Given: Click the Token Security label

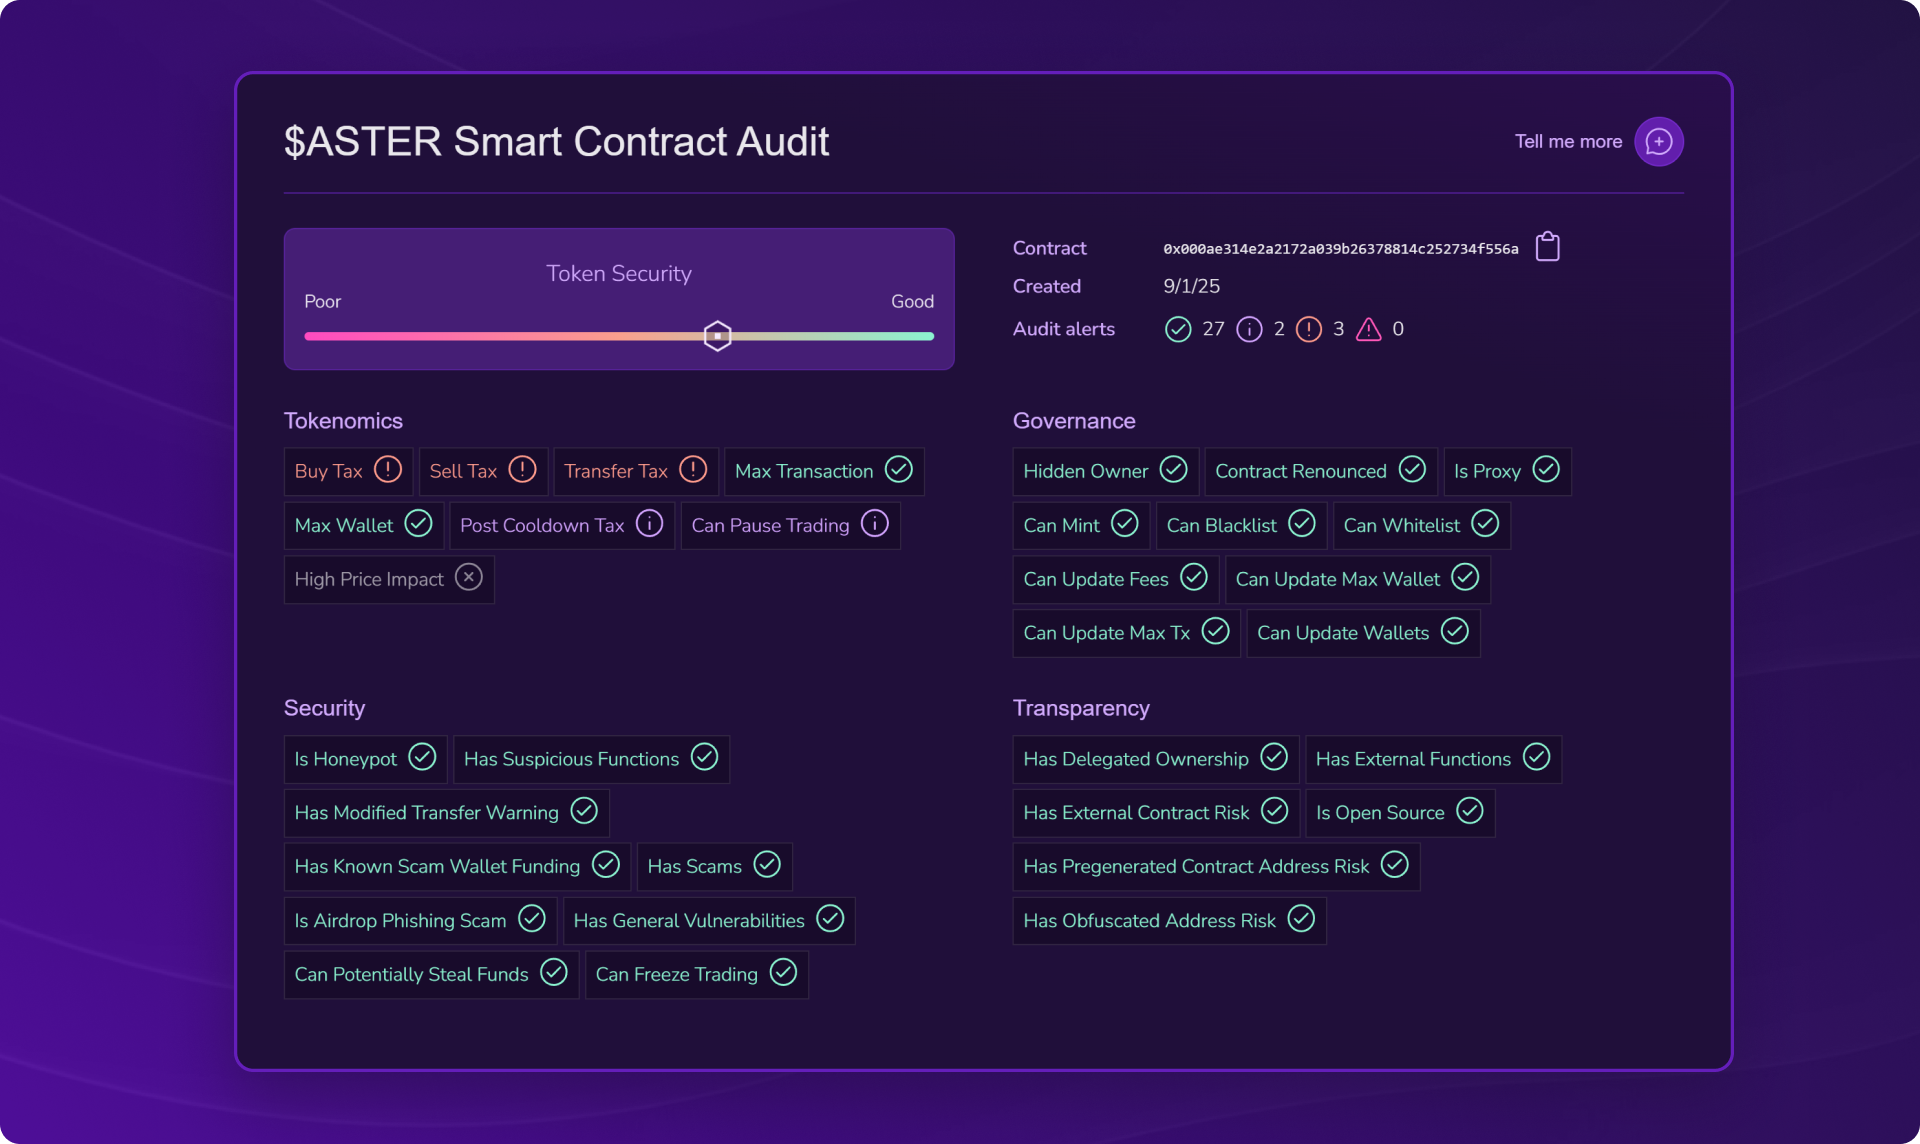Looking at the screenshot, I should (619, 274).
